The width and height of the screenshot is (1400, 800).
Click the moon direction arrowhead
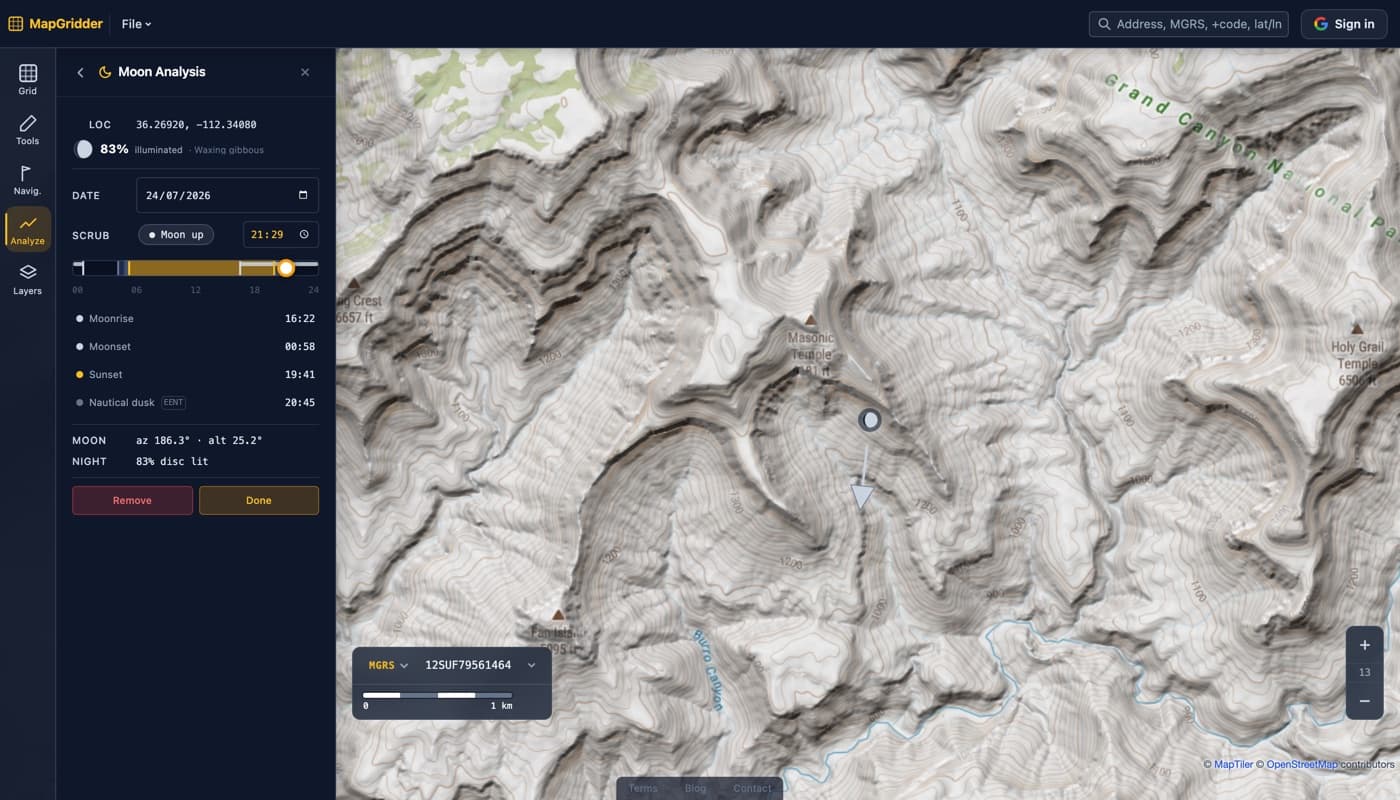862,496
